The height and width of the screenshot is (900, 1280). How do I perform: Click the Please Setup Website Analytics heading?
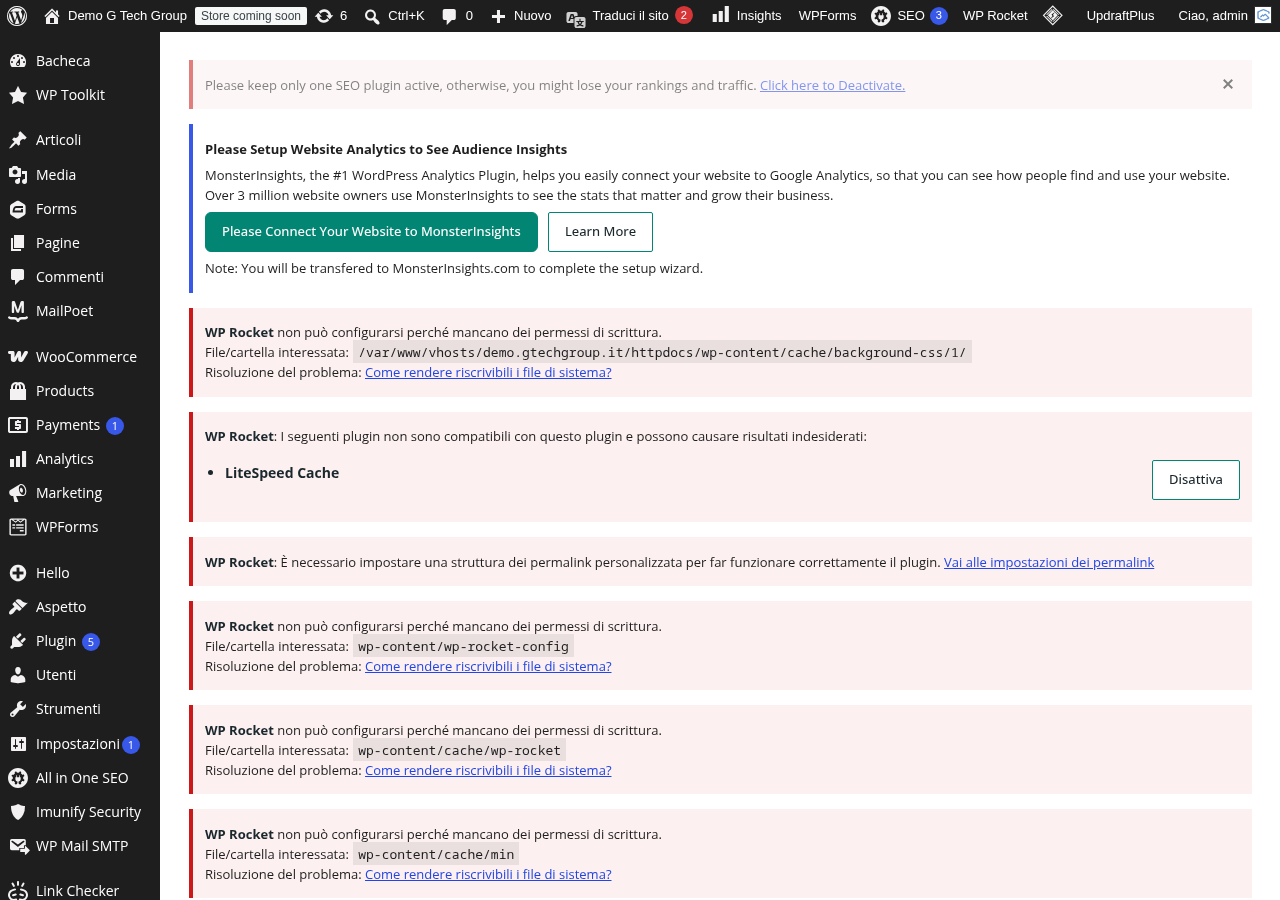(x=386, y=149)
